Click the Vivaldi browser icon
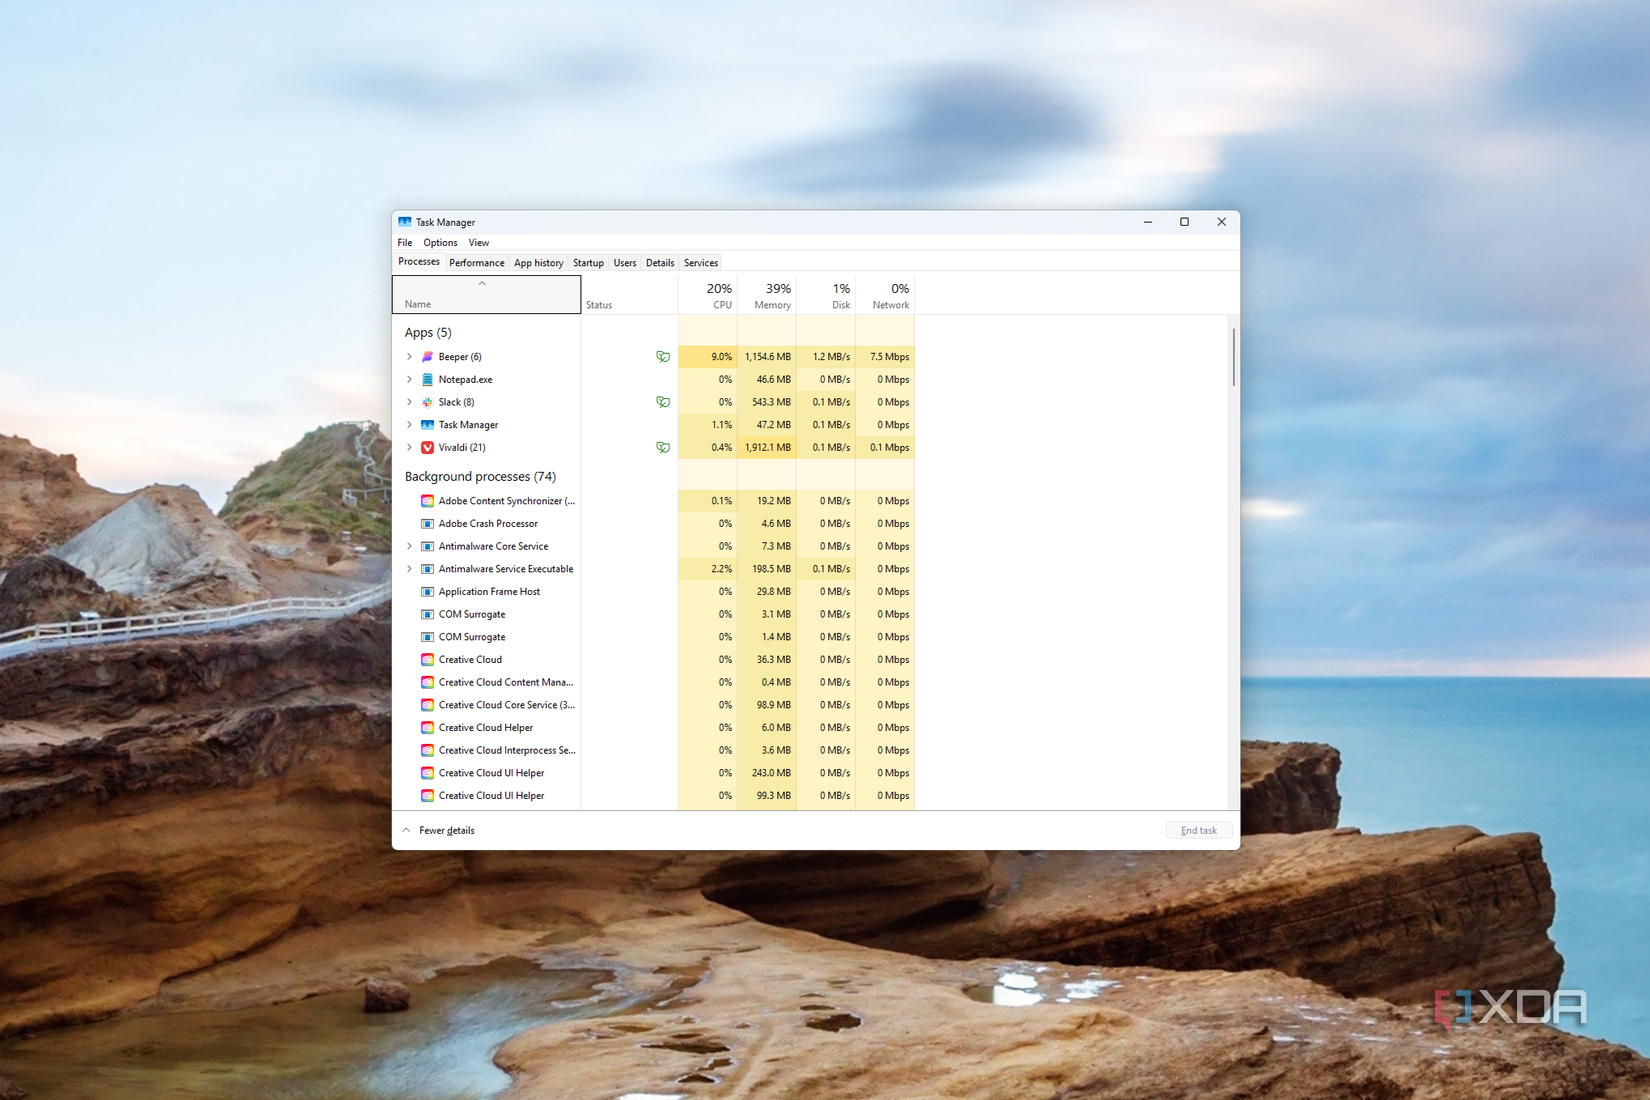1650x1100 pixels. tap(428, 447)
